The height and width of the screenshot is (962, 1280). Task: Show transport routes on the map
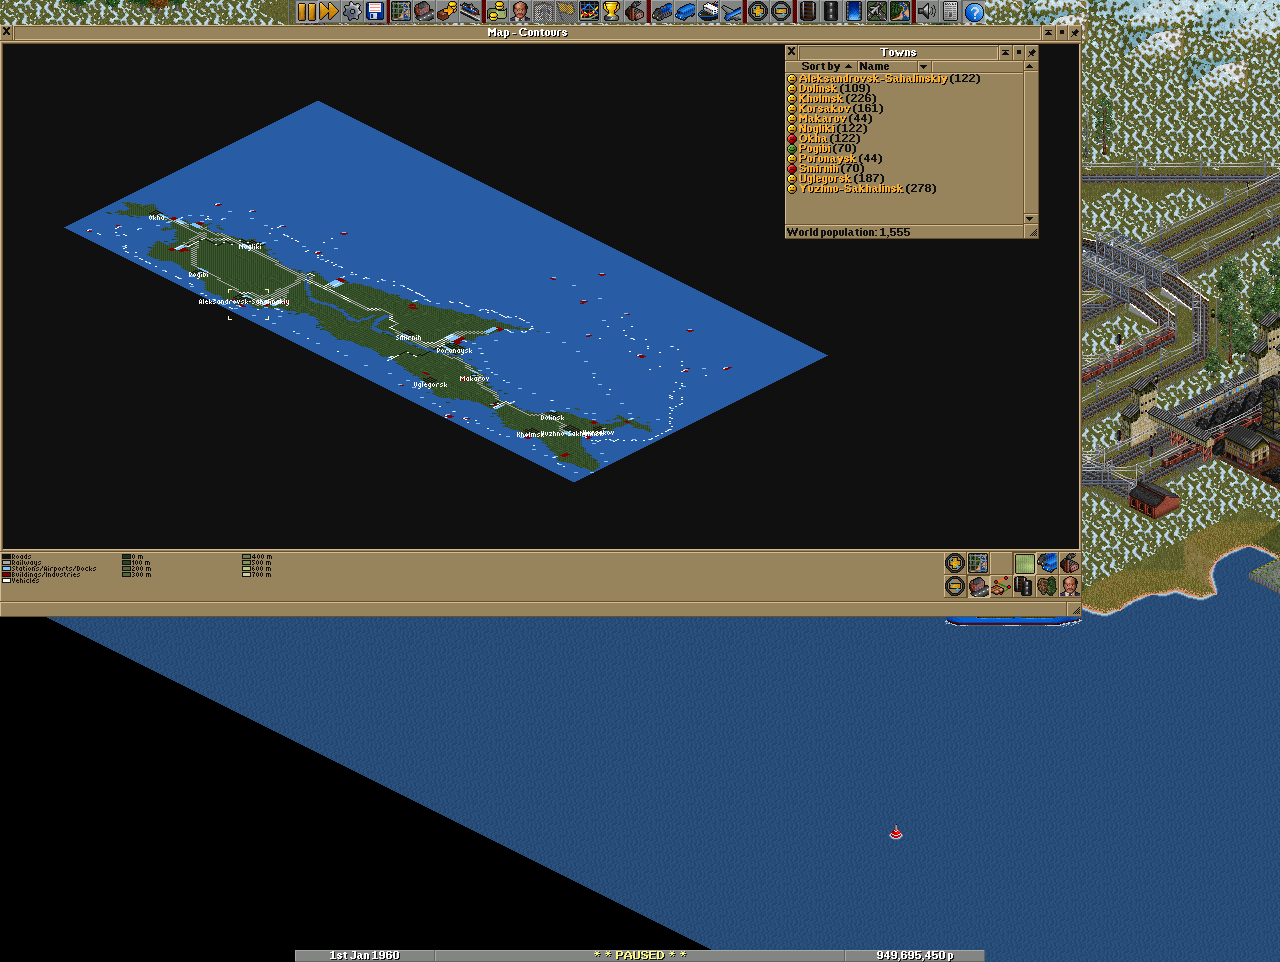coord(1025,586)
